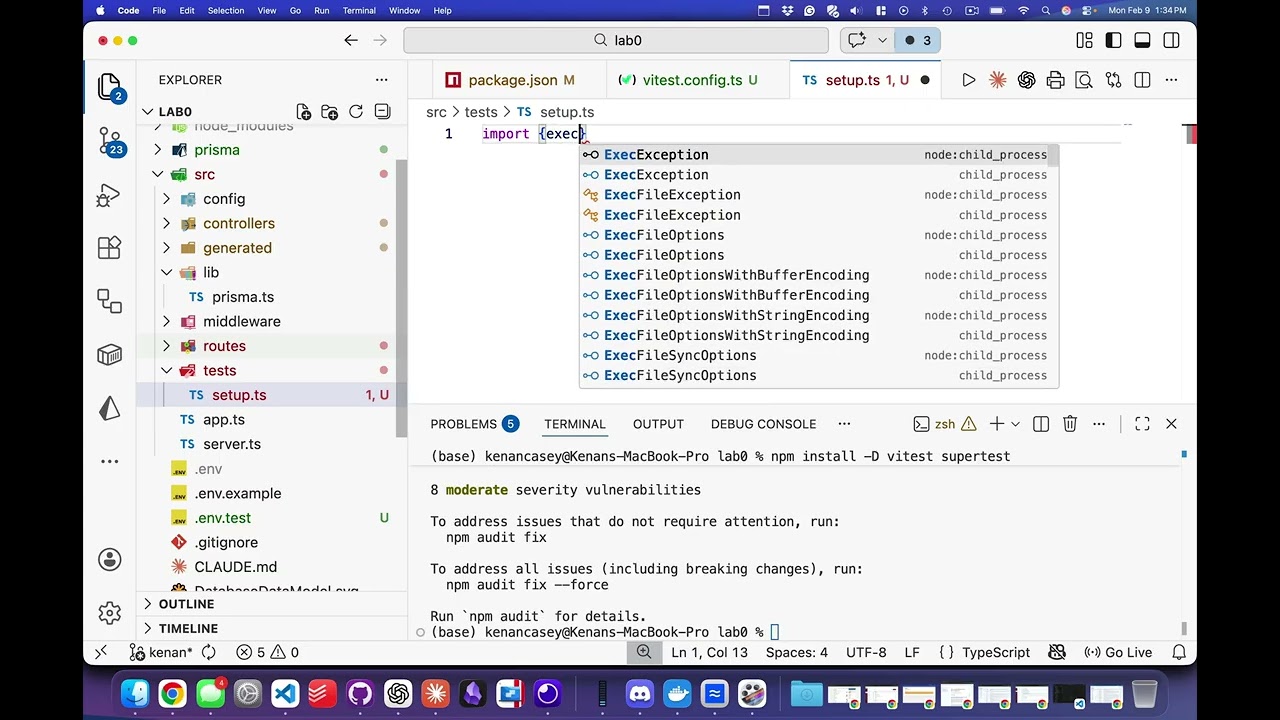
Task: Maximize the panel size
Action: click(1142, 424)
